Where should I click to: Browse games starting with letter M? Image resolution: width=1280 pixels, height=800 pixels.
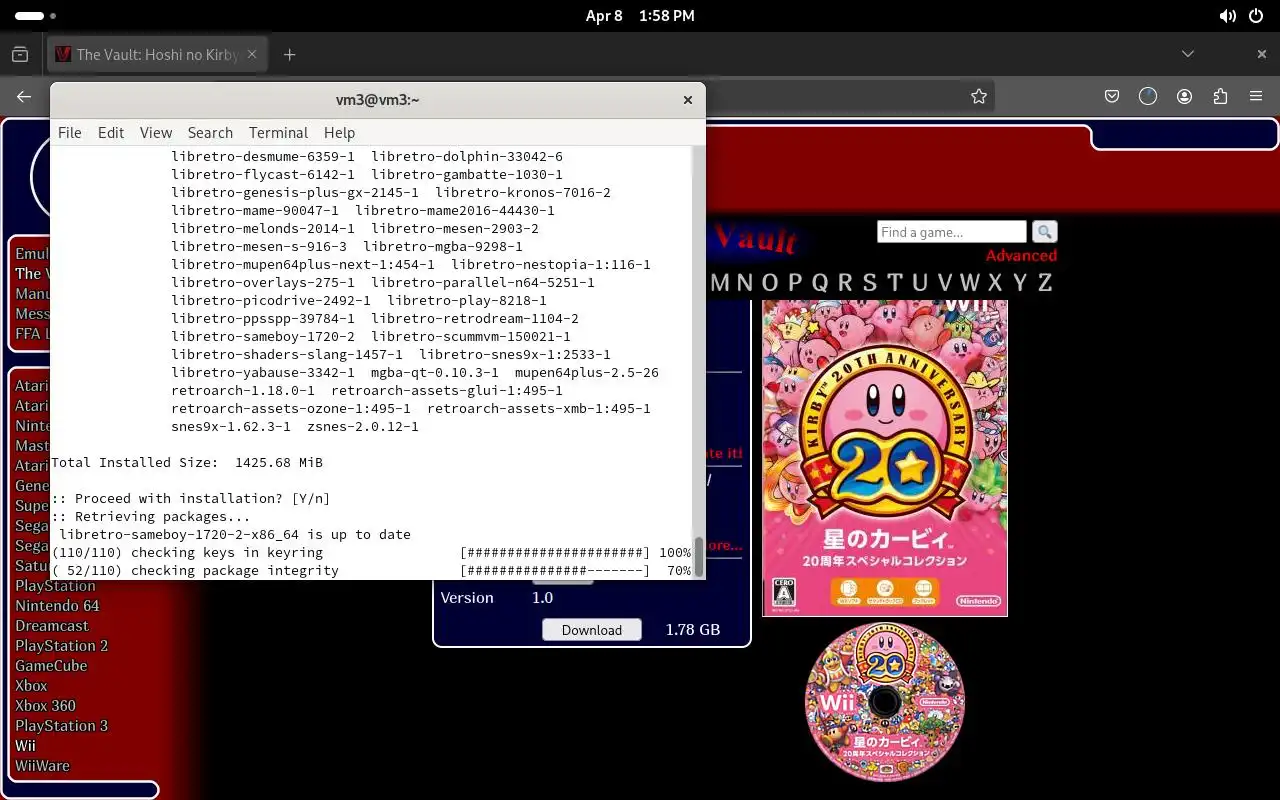(x=720, y=282)
